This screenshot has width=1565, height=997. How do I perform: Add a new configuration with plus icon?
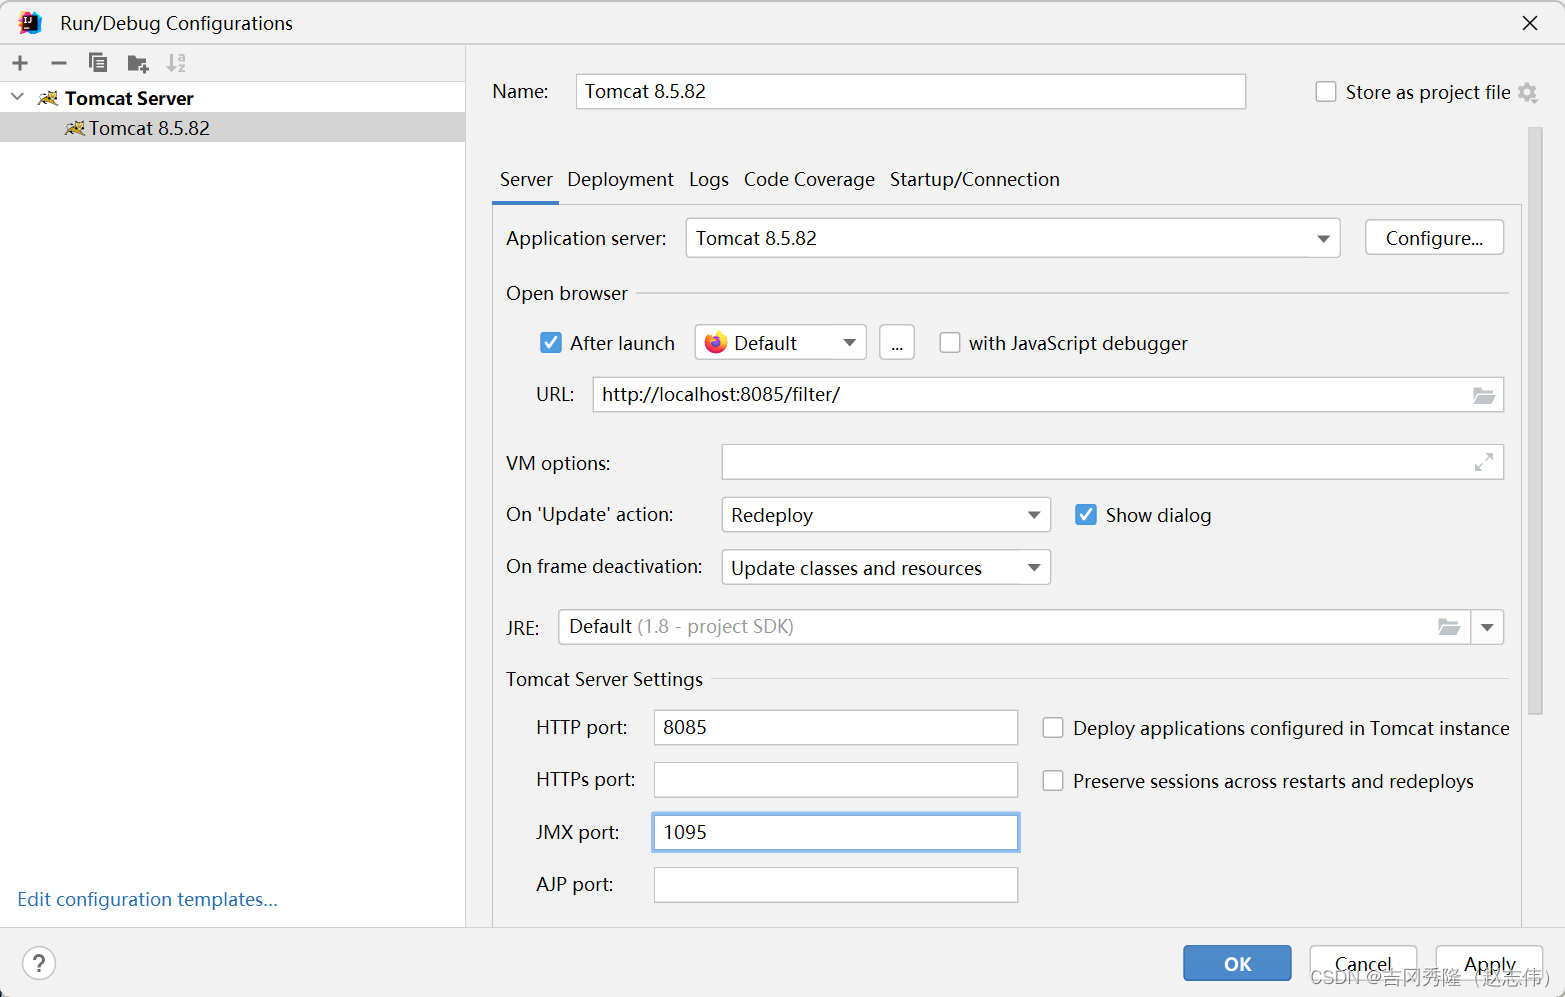20,63
